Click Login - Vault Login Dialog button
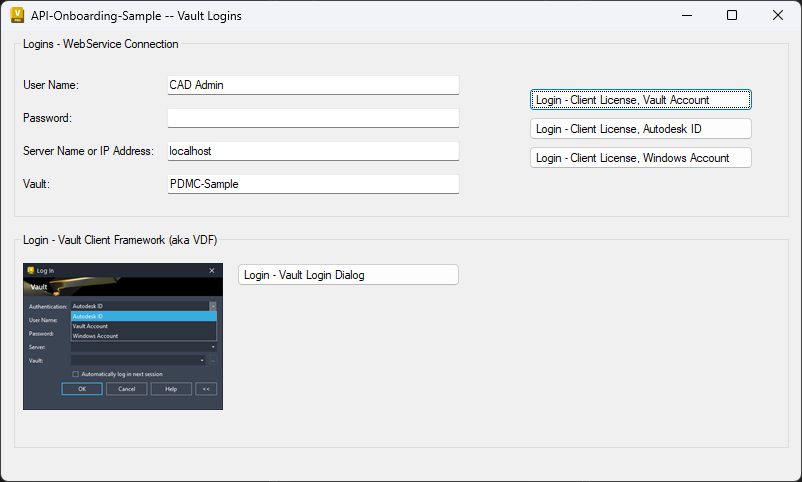The width and height of the screenshot is (802, 482). tap(348, 275)
